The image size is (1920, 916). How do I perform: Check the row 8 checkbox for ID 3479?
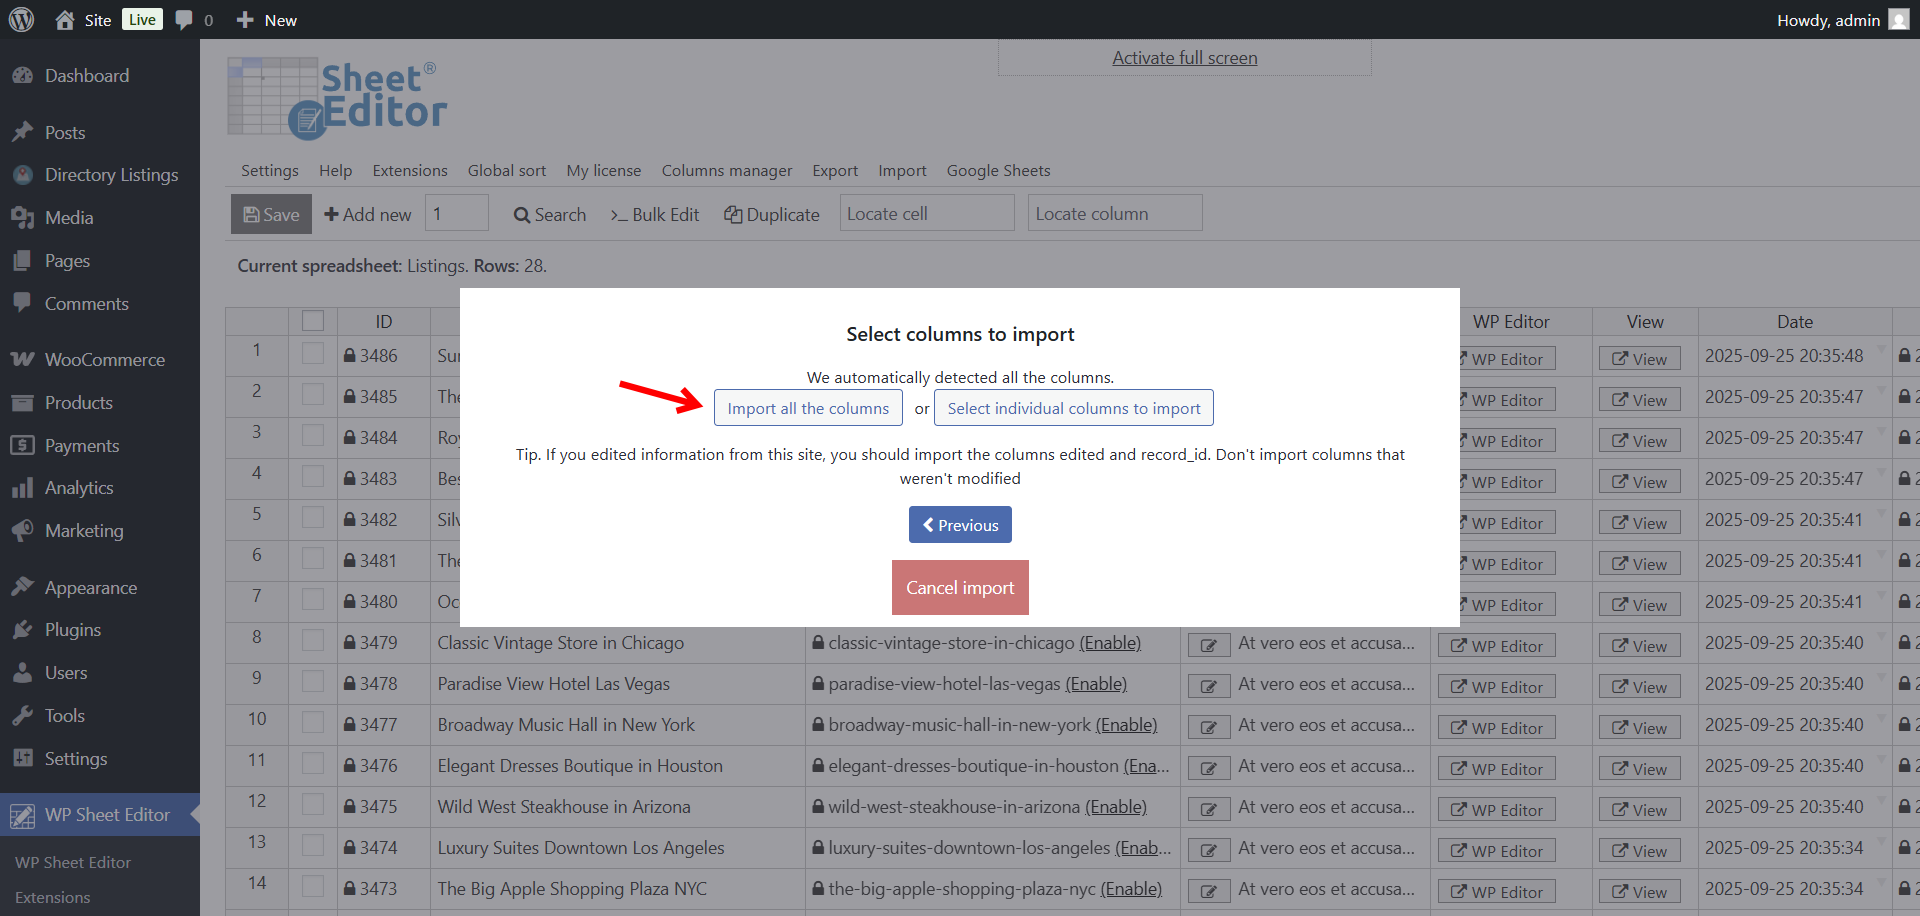coord(313,641)
